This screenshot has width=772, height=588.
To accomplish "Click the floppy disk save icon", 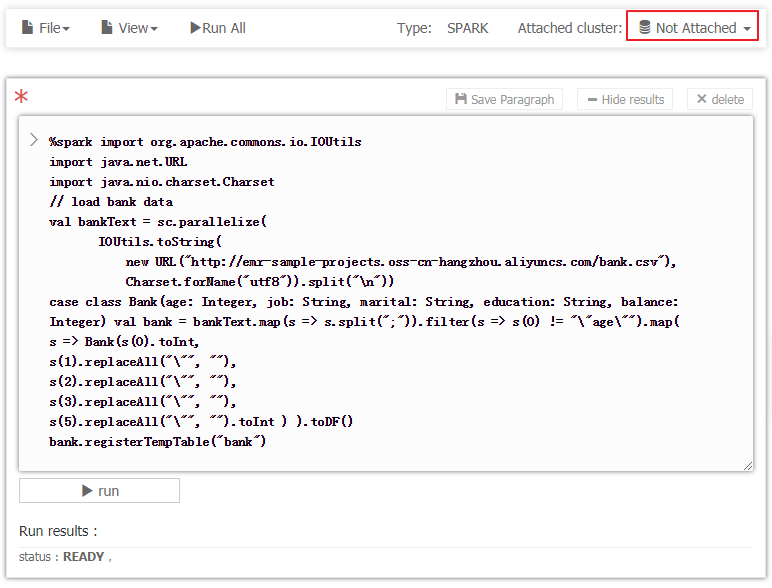I will point(461,99).
